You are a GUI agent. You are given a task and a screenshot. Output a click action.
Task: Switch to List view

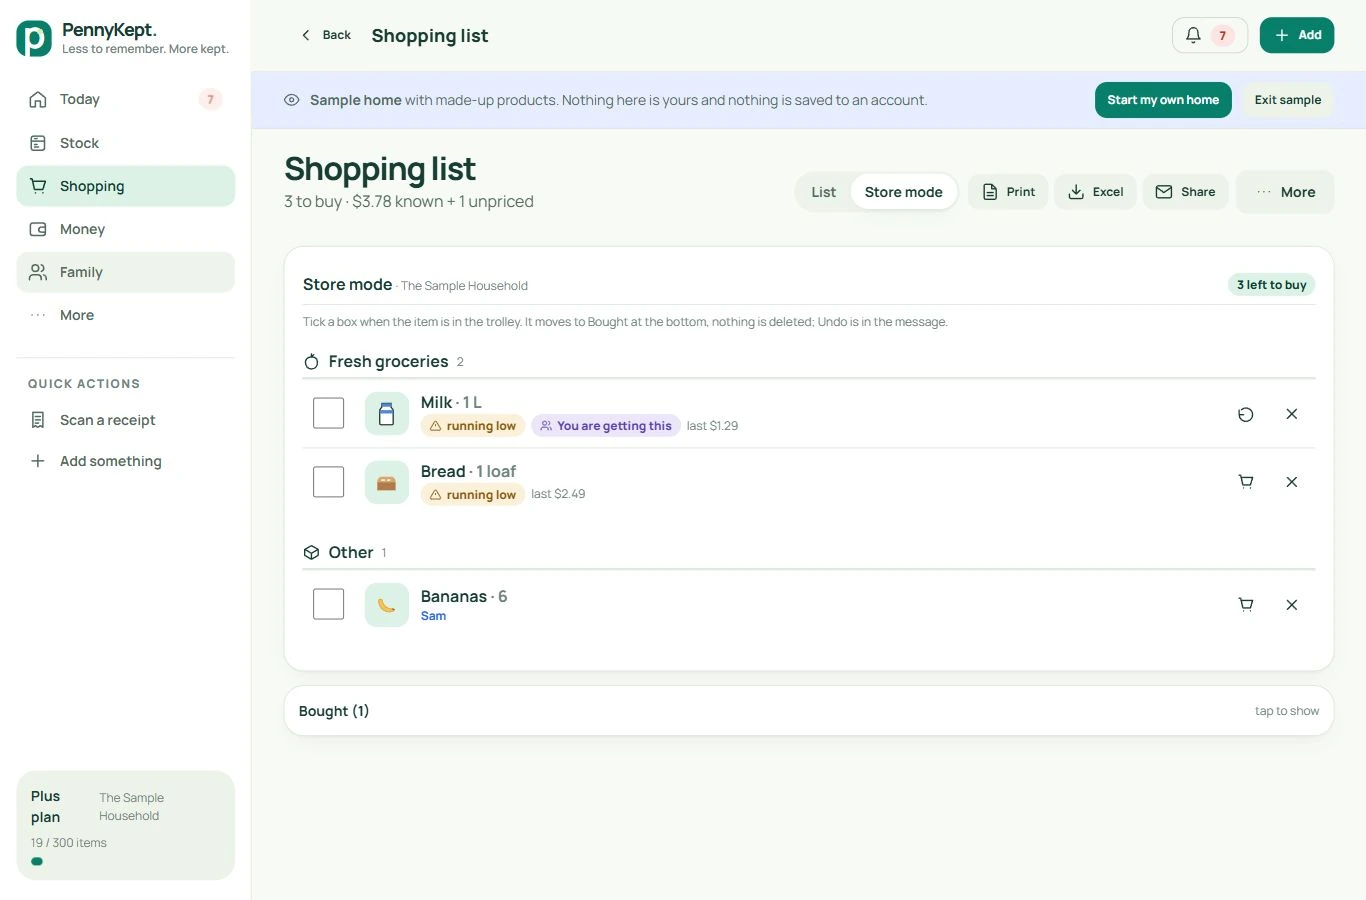pyautogui.click(x=824, y=192)
